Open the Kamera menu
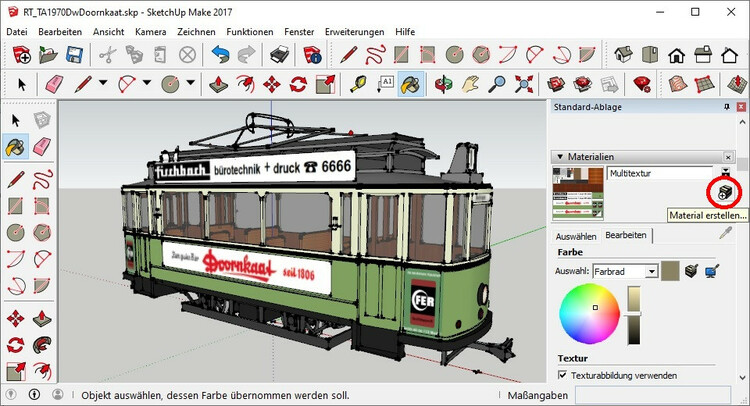 coord(151,32)
